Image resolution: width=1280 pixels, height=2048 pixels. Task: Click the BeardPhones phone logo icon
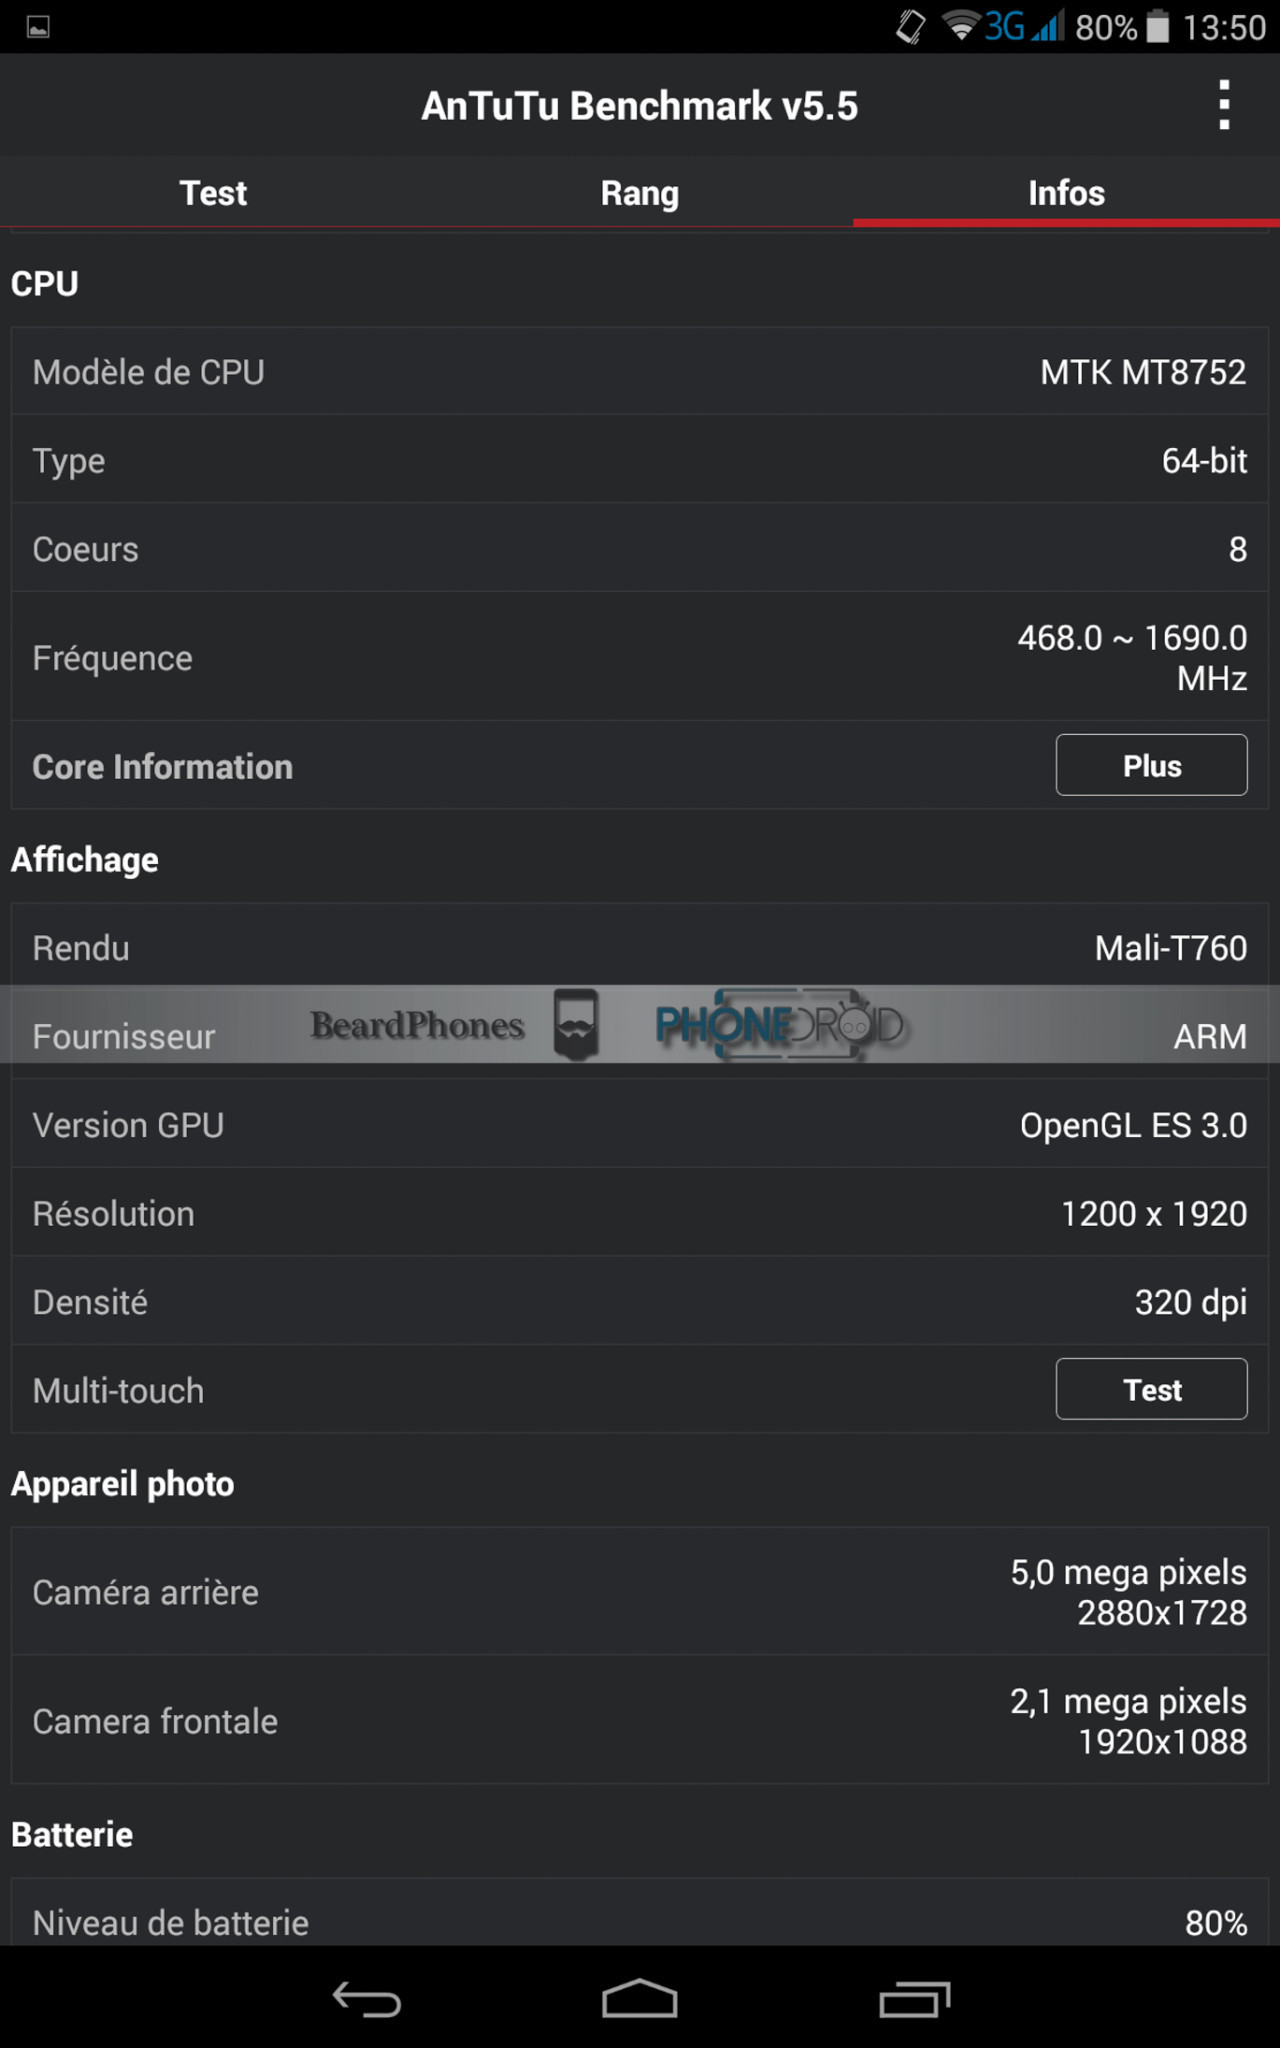coord(576,1024)
